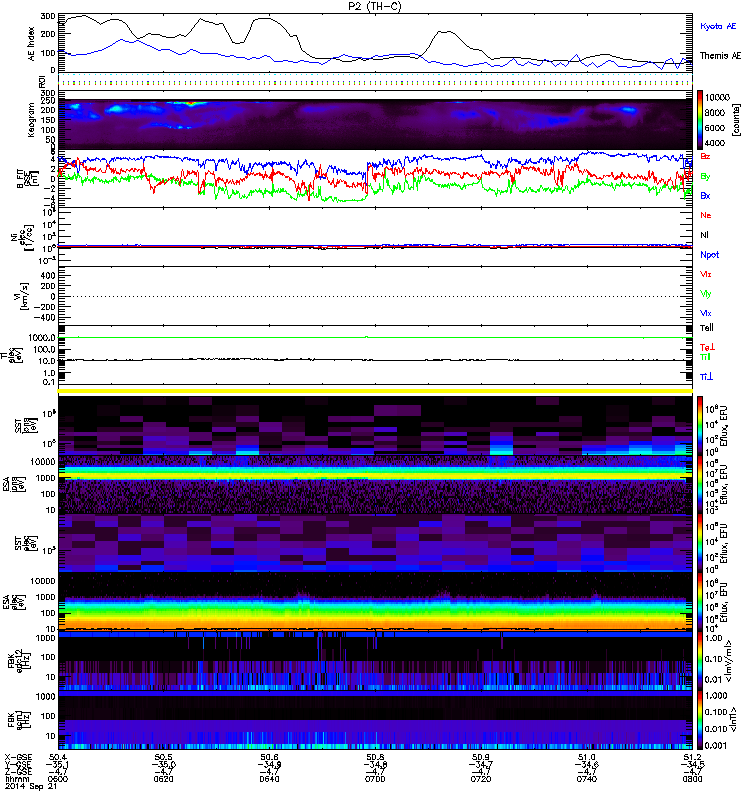Click the ESA ions Eflux color bar
The image size is (750, 800).
(x=700, y=484)
